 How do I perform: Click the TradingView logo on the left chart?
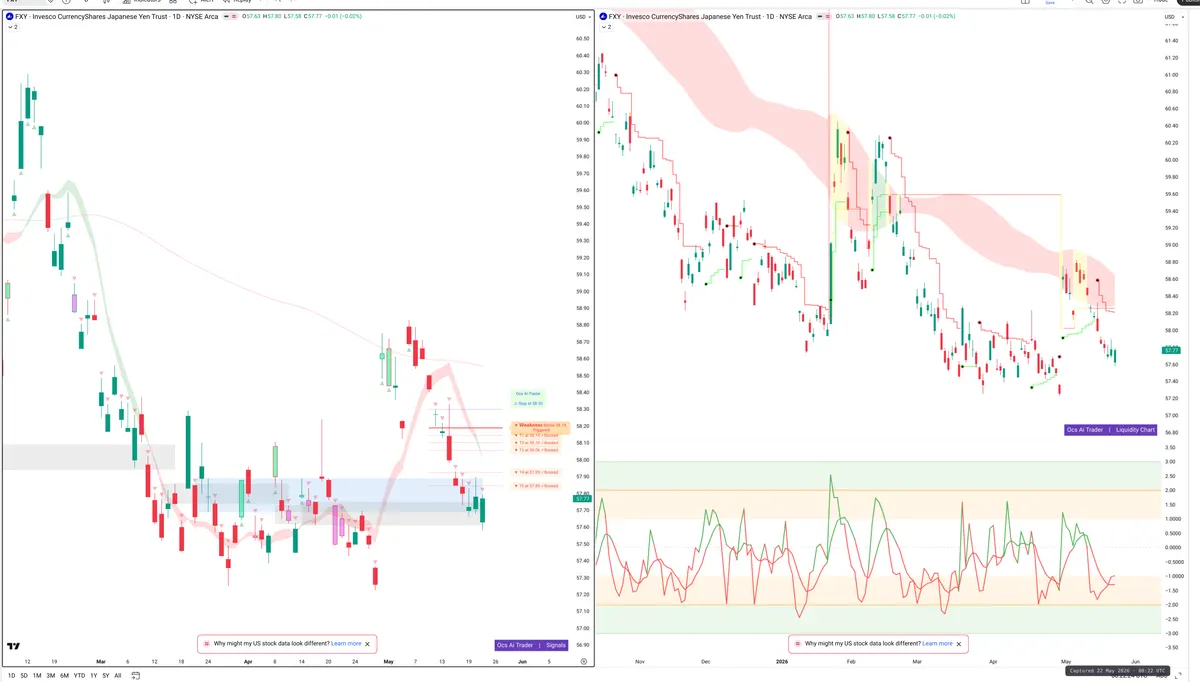point(14,647)
